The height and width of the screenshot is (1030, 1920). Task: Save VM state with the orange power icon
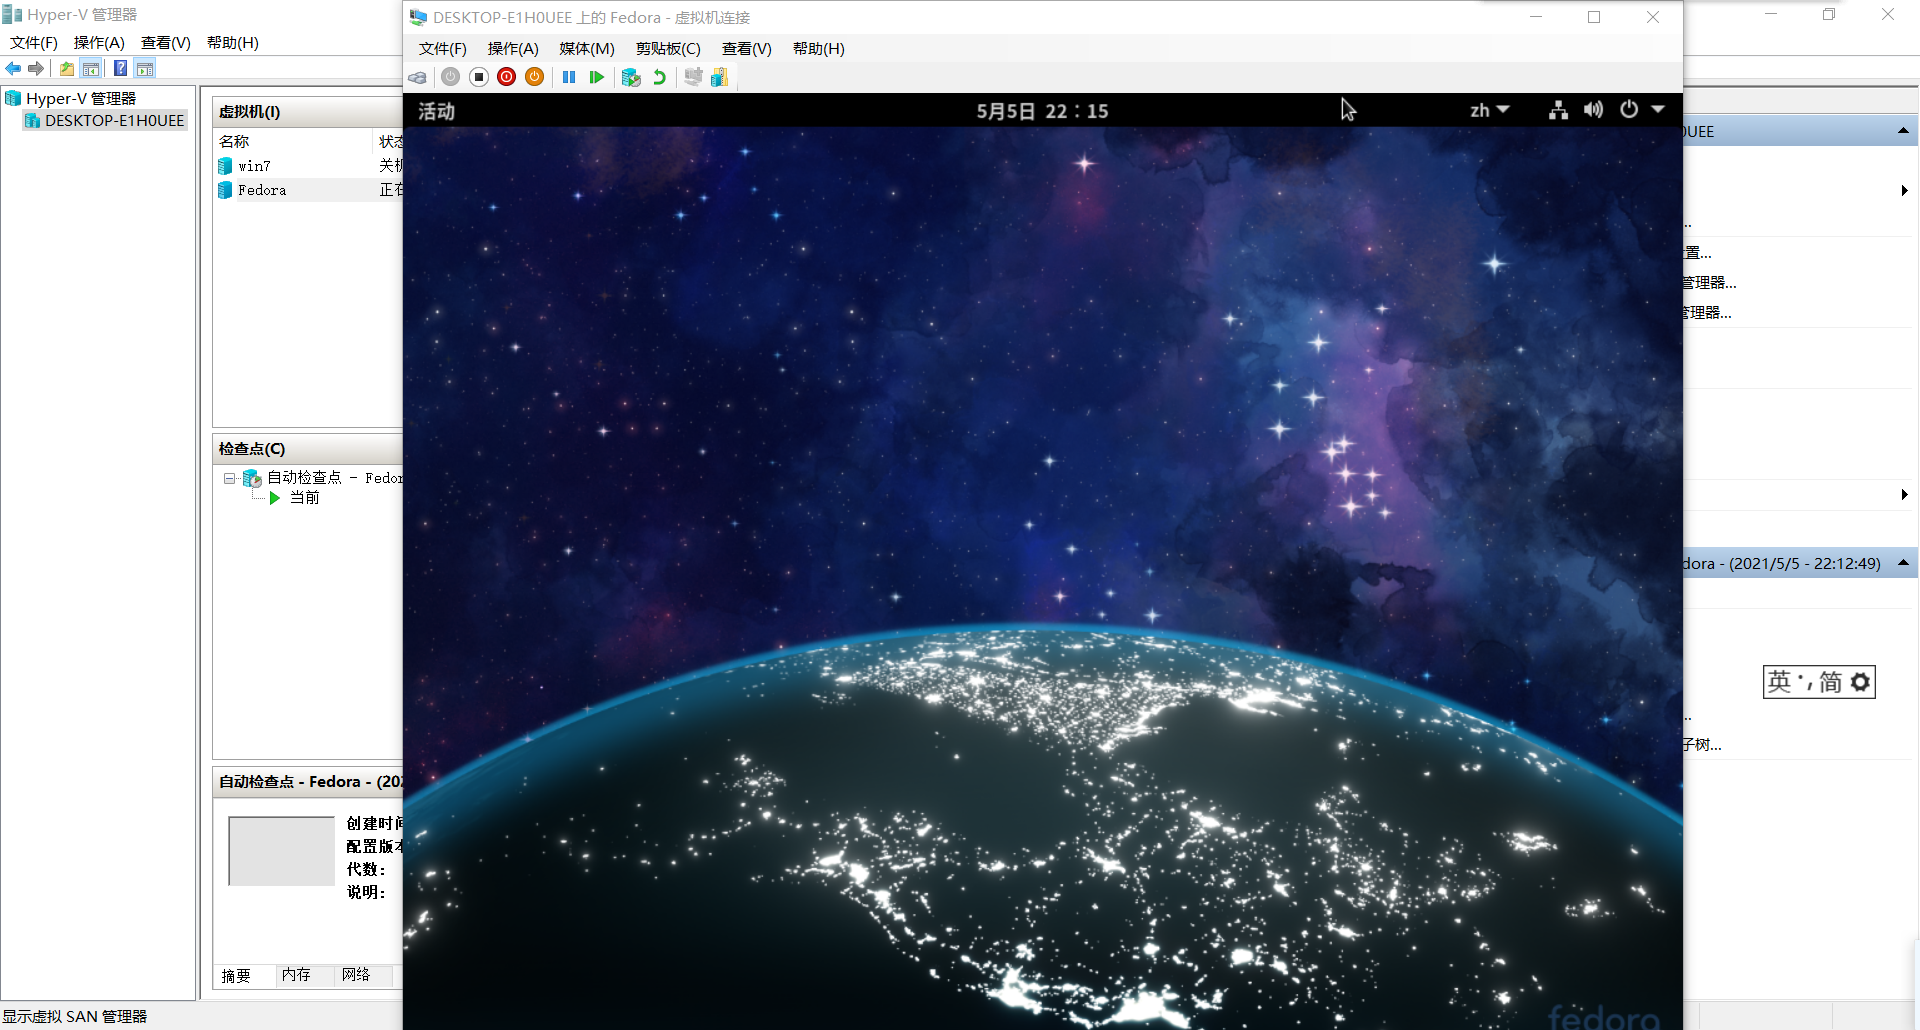(x=535, y=77)
